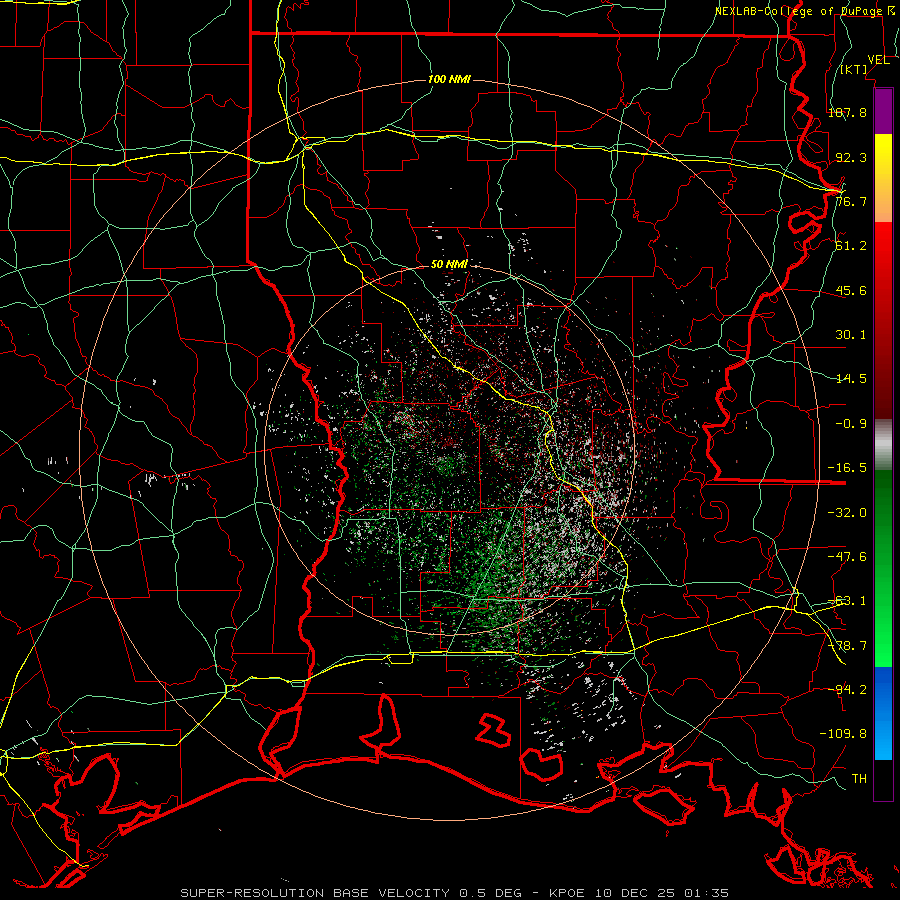Click the 100 NMI range ring label
900x900 pixels.
point(449,79)
